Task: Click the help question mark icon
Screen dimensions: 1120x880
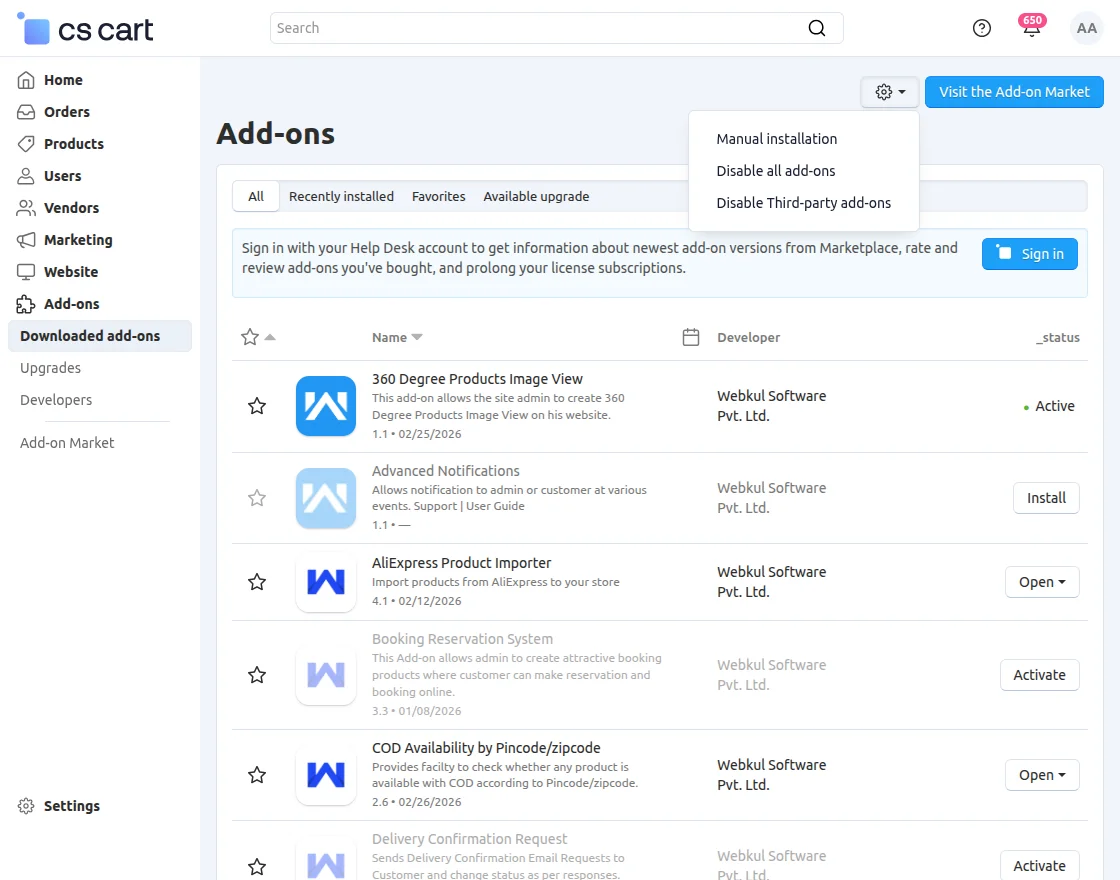Action: click(x=982, y=28)
